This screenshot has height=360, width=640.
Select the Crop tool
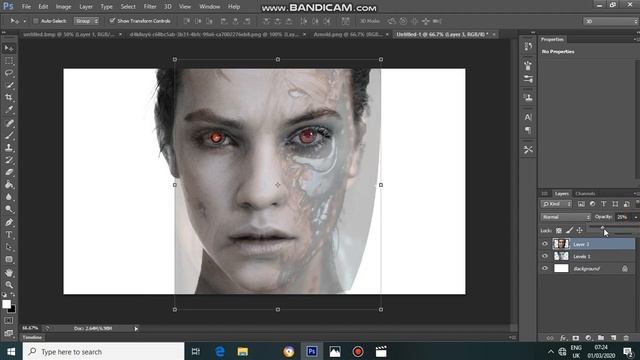(x=9, y=98)
